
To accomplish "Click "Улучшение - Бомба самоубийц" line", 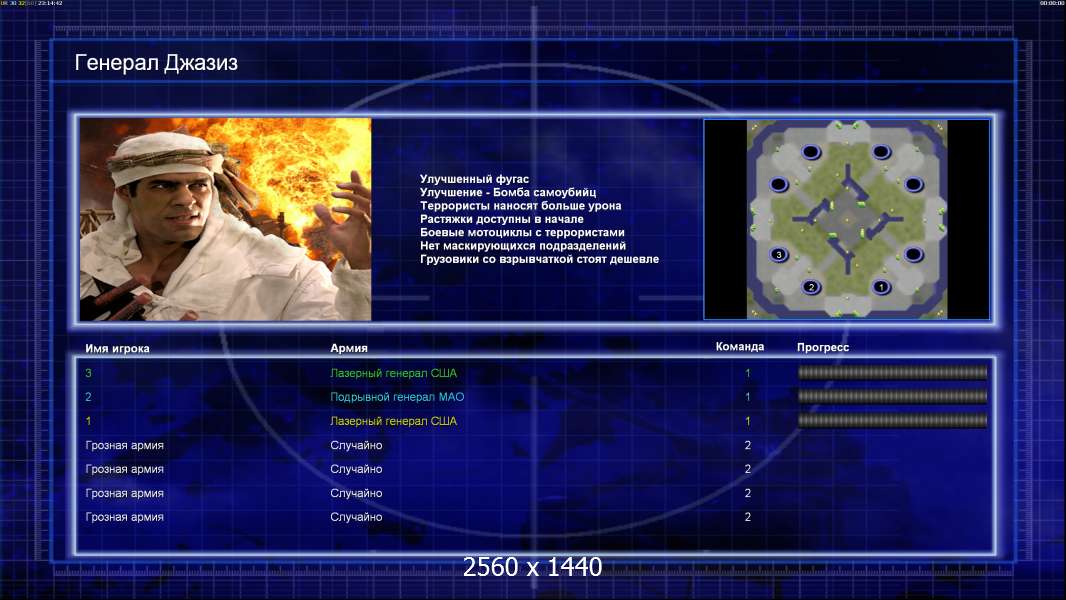I will pos(508,192).
